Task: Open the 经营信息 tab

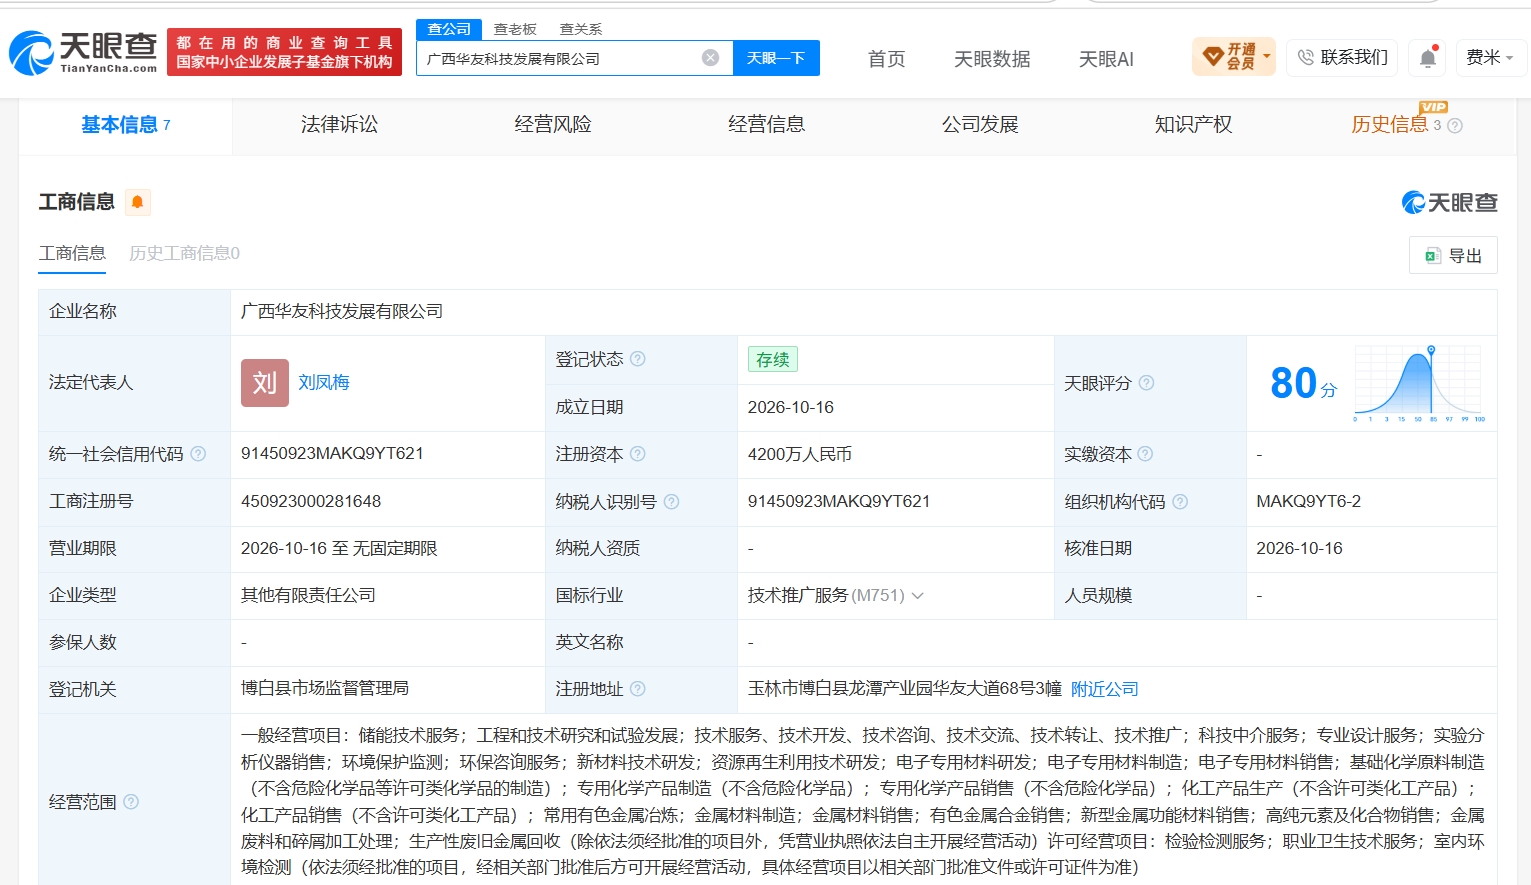Action: [767, 125]
